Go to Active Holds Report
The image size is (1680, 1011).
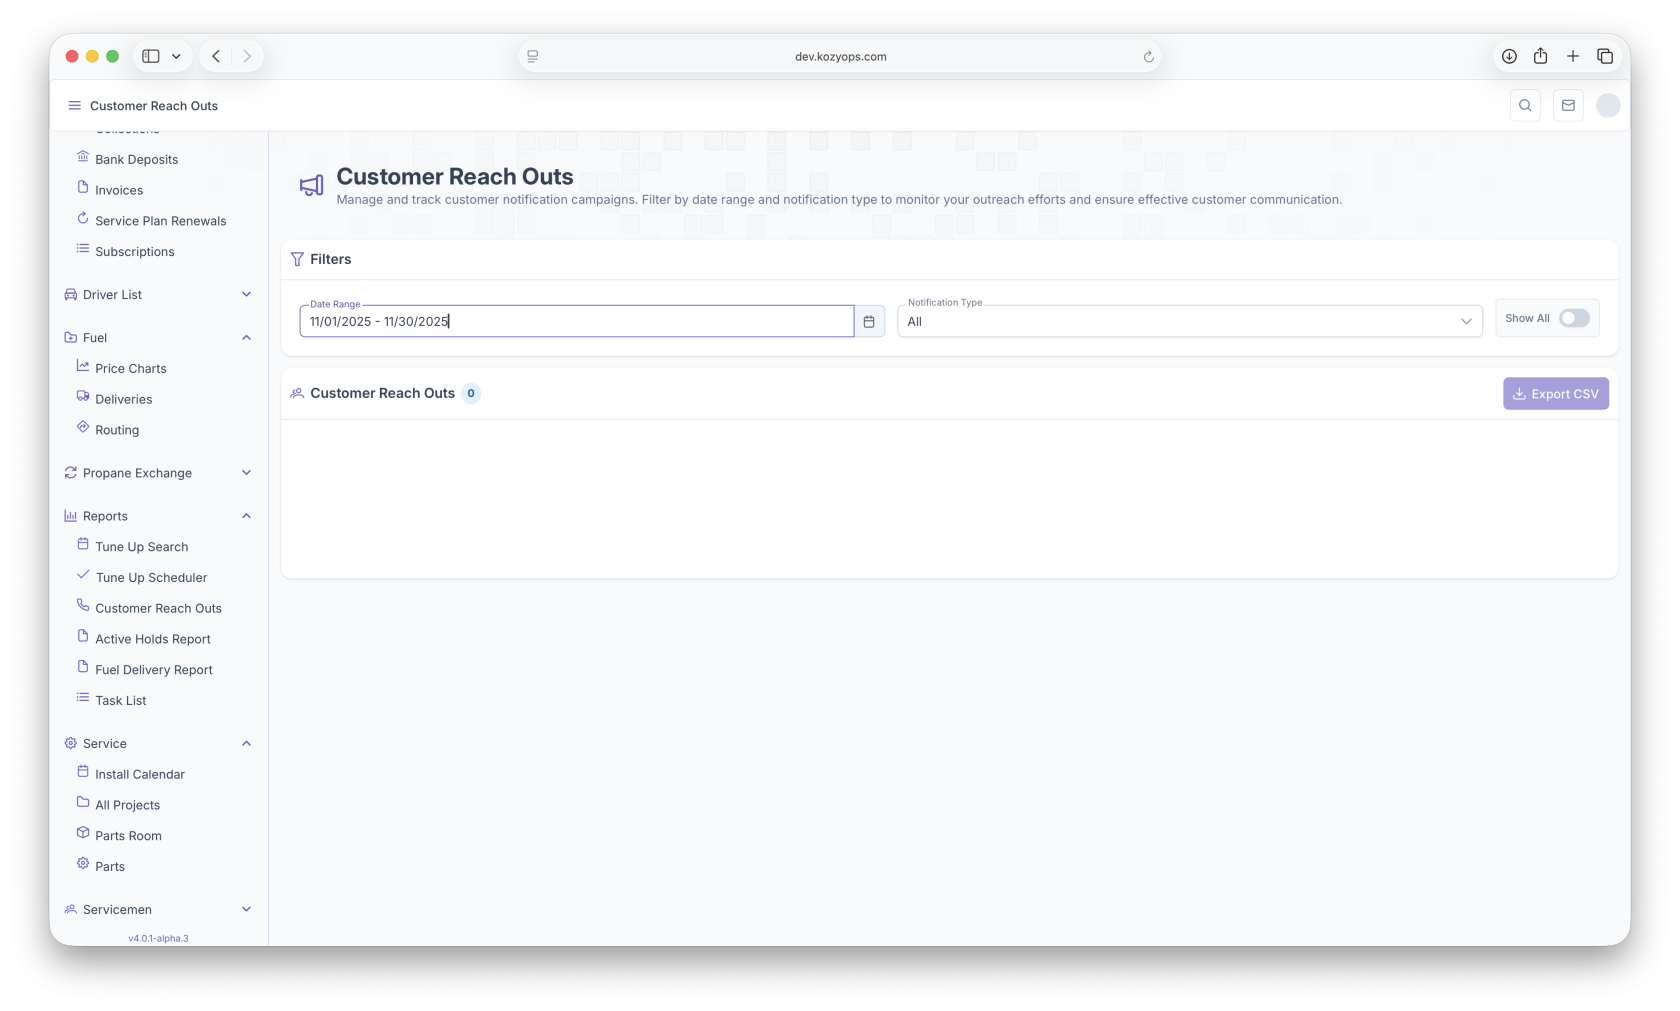click(153, 639)
